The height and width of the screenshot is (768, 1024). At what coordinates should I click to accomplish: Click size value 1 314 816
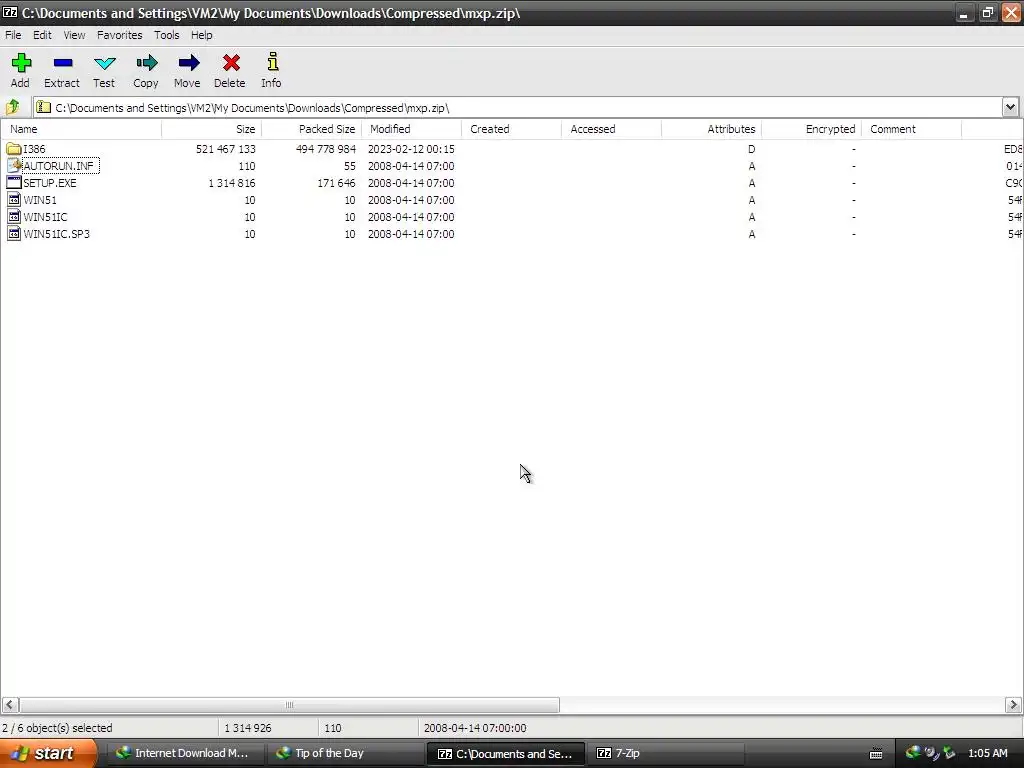pos(232,183)
